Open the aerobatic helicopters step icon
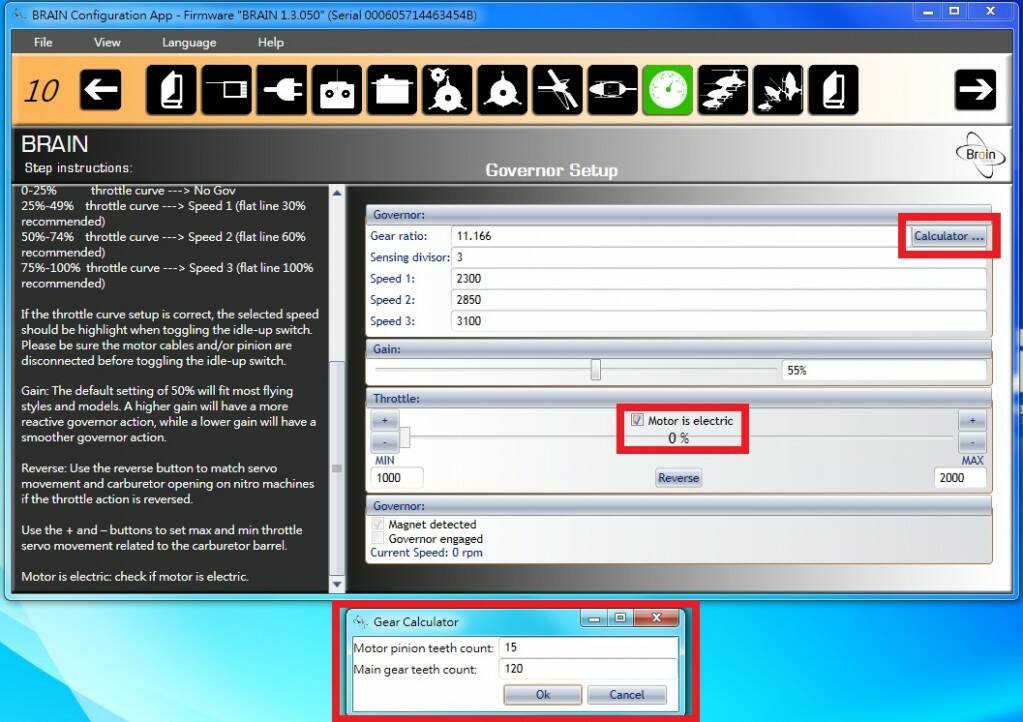 [x=778, y=90]
